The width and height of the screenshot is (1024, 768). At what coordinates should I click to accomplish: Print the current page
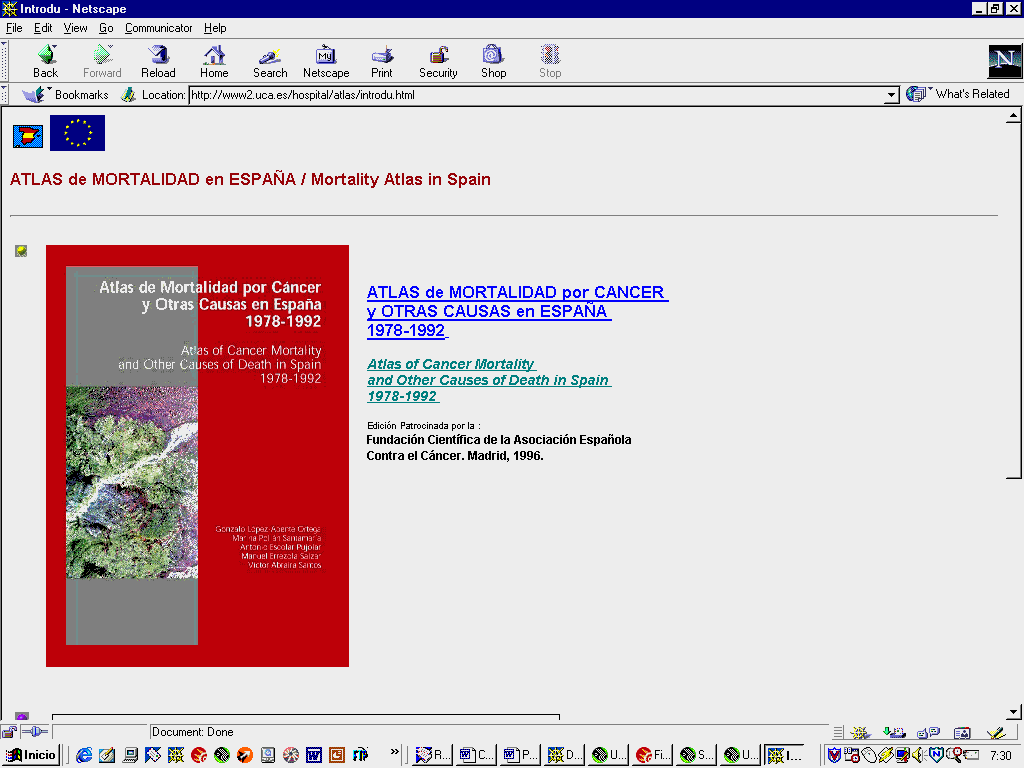tap(382, 61)
